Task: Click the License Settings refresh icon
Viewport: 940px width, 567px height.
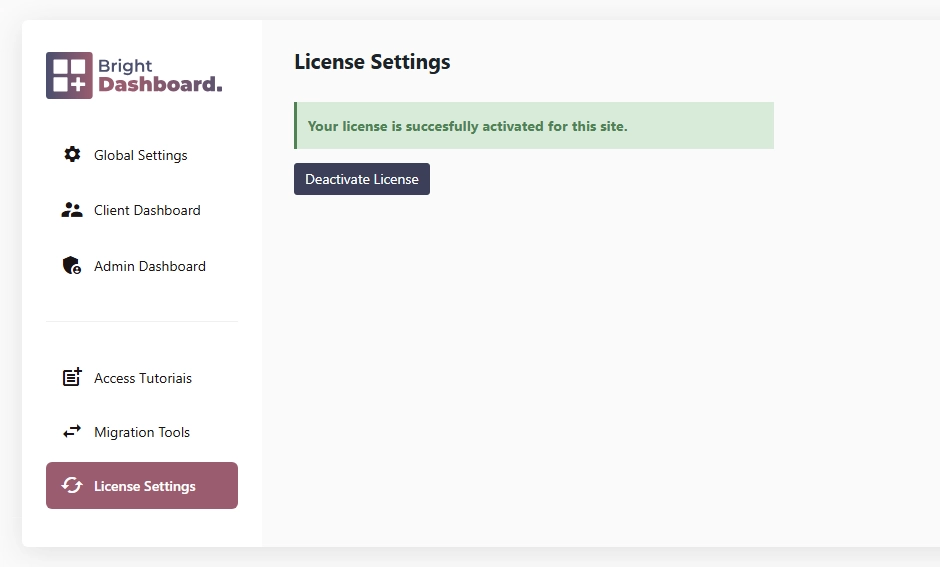Action: [x=72, y=485]
